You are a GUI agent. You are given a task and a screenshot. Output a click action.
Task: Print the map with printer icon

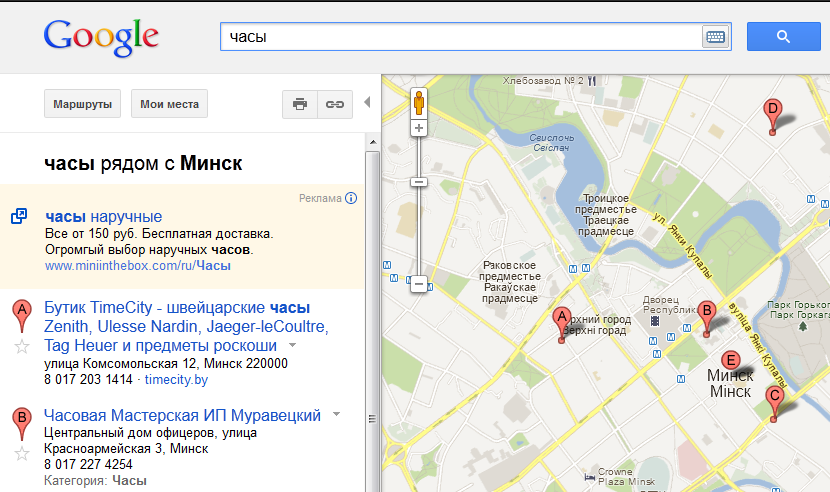[300, 104]
